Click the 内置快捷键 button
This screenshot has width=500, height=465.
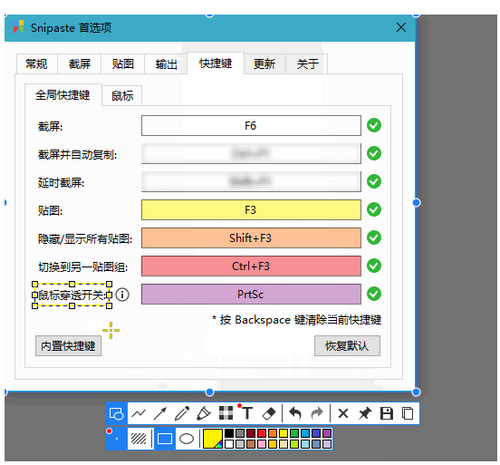68,346
